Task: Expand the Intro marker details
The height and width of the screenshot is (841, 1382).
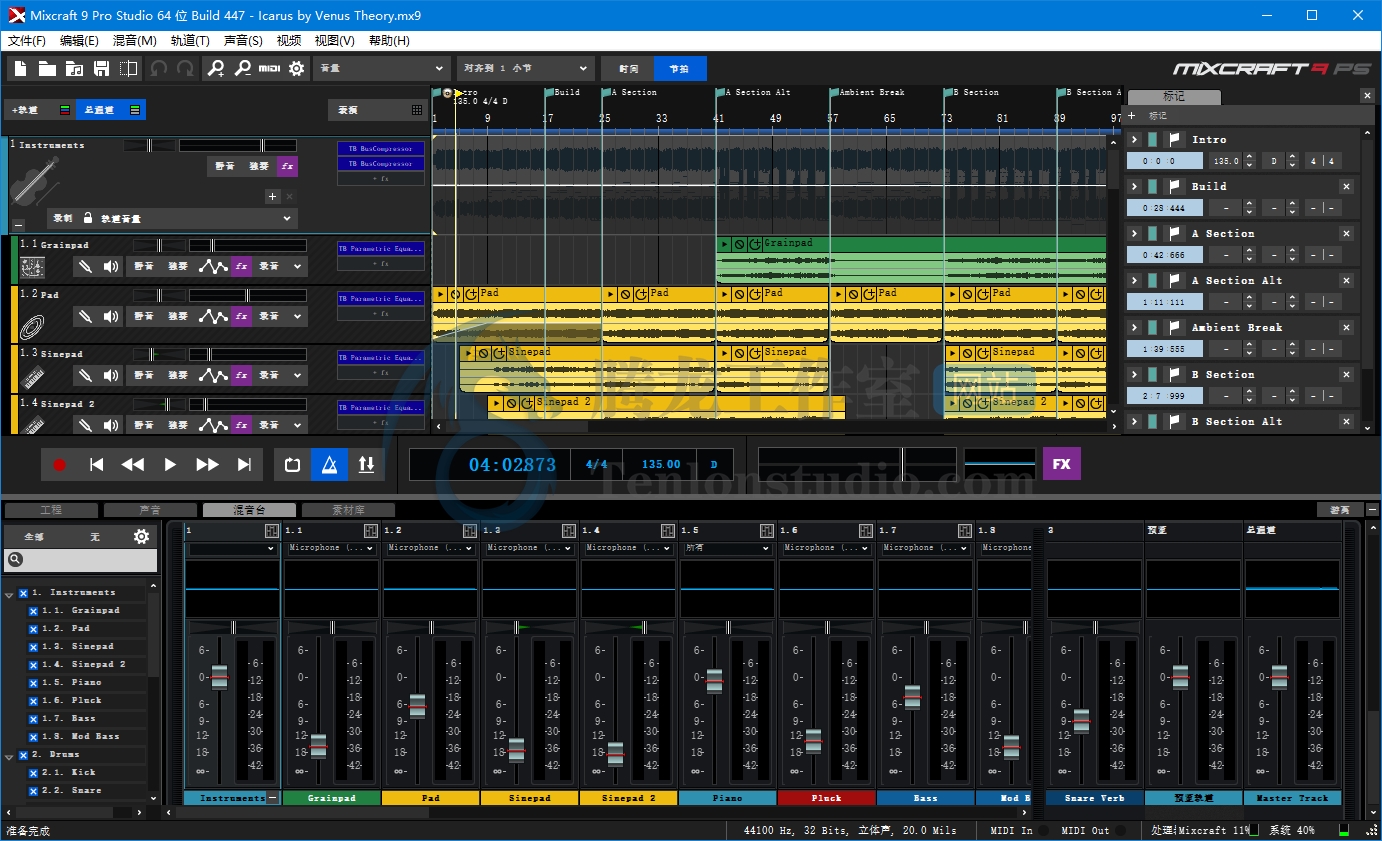Action: (x=1135, y=140)
